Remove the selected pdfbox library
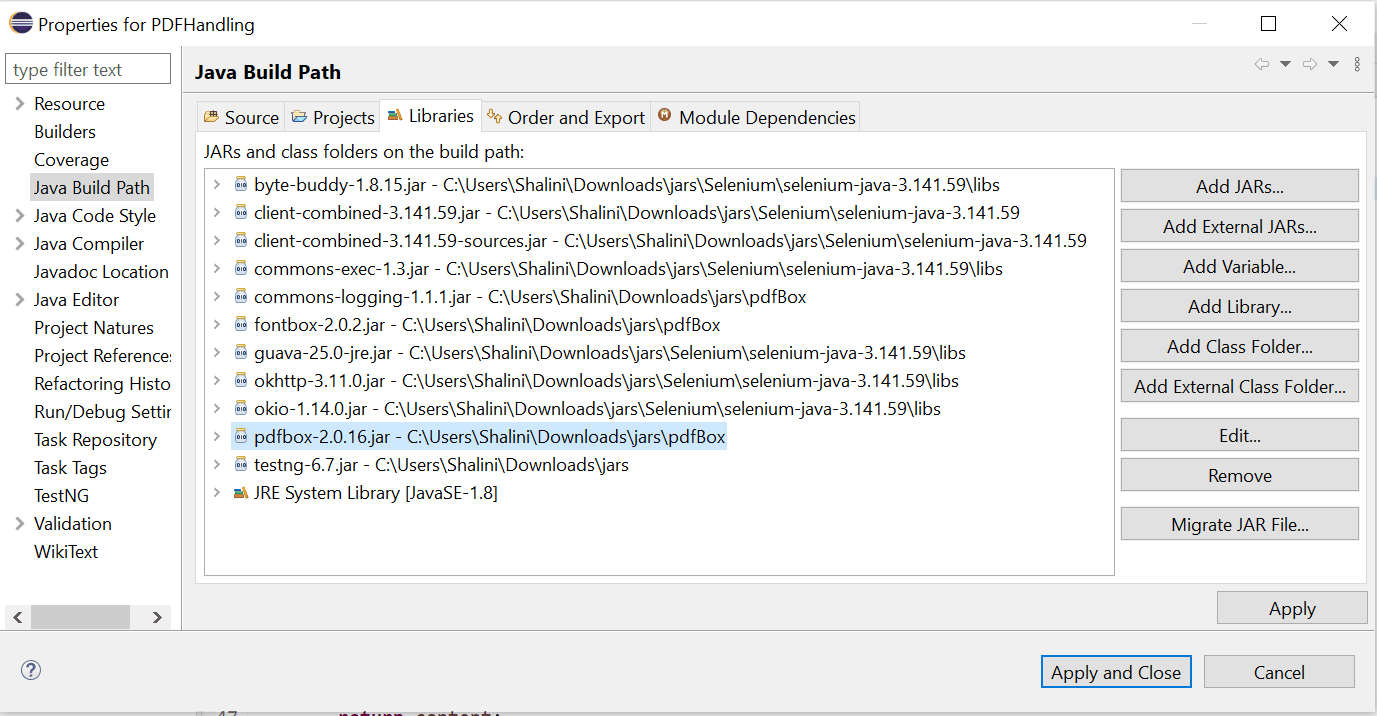1377x716 pixels. tap(1239, 474)
